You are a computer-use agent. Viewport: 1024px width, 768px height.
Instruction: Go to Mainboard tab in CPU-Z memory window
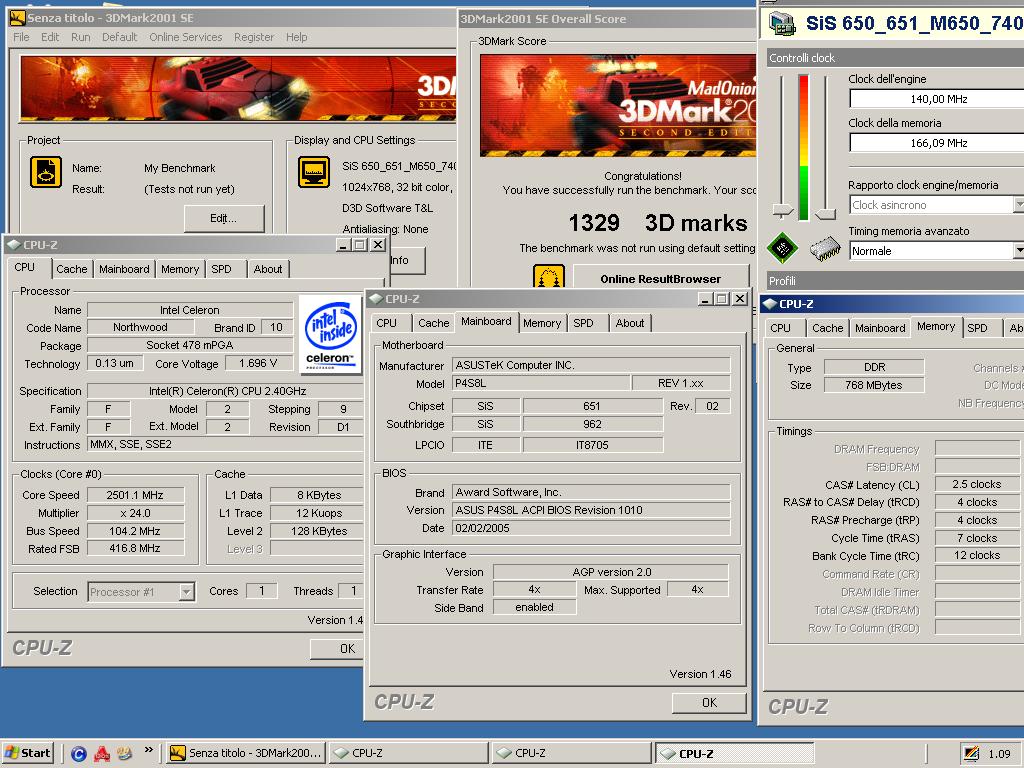click(x=880, y=328)
